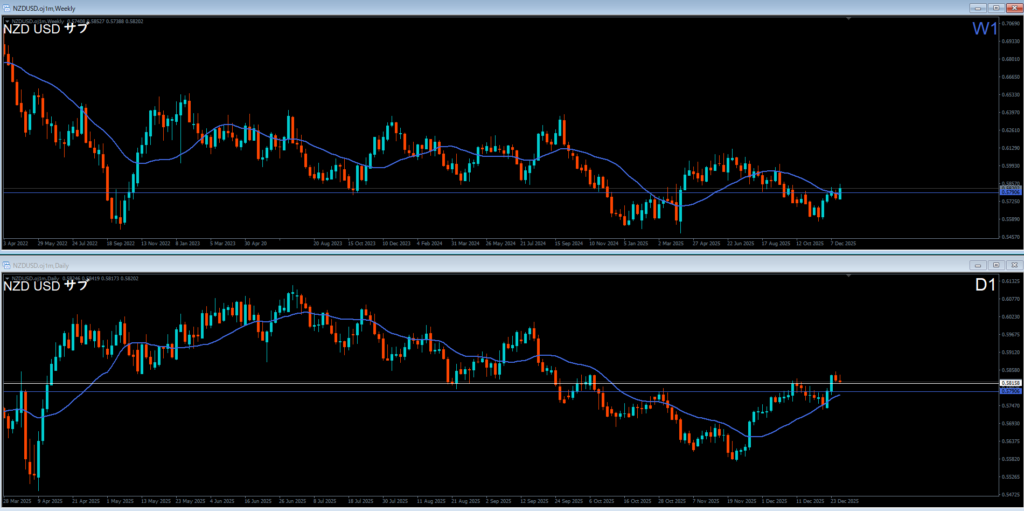The image size is (1024, 511).
Task: Close the NZDUSD Daily chart window
Action: point(1014,265)
